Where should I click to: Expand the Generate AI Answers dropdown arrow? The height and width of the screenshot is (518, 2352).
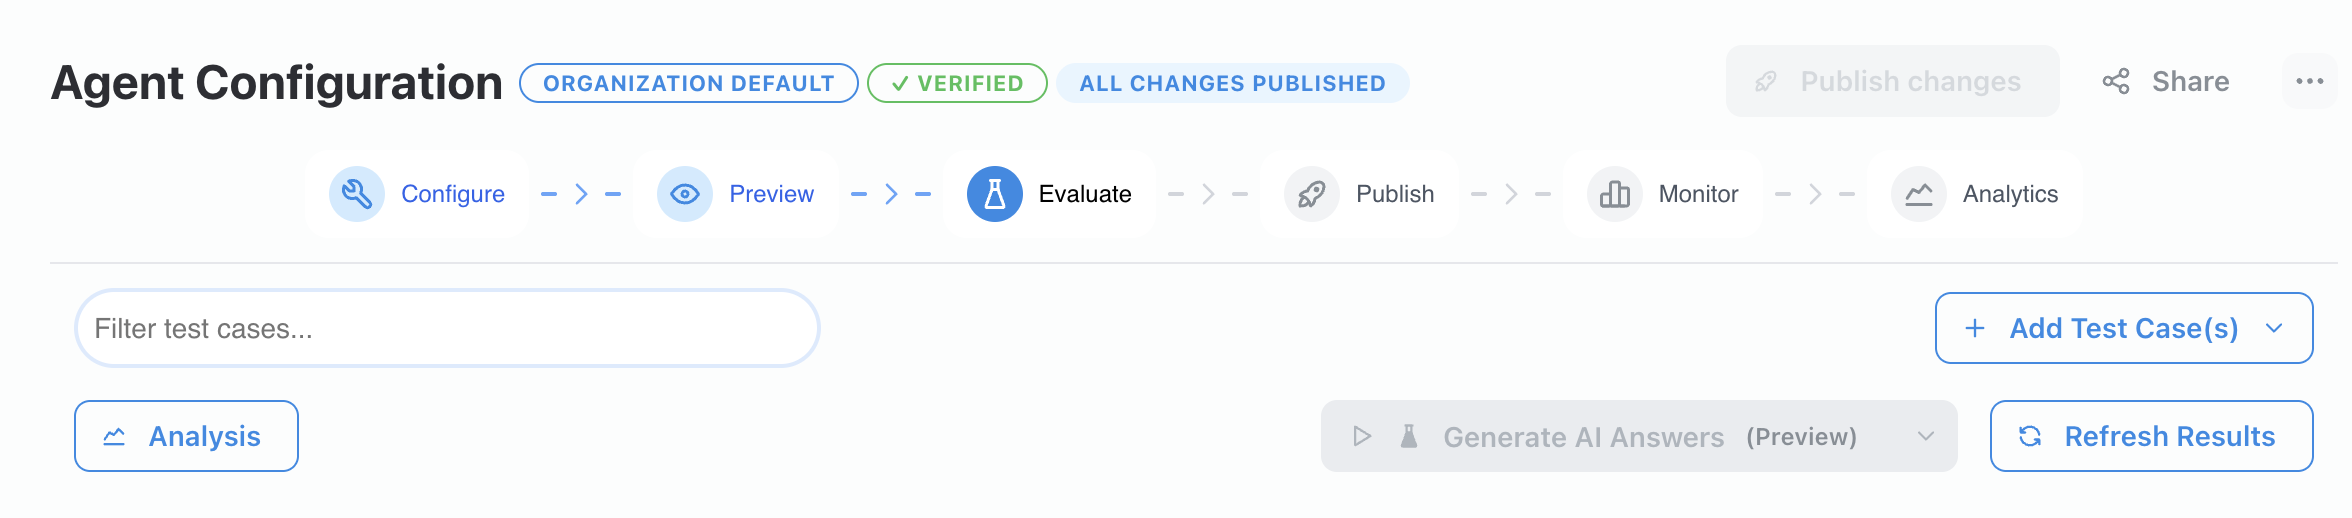click(1926, 436)
